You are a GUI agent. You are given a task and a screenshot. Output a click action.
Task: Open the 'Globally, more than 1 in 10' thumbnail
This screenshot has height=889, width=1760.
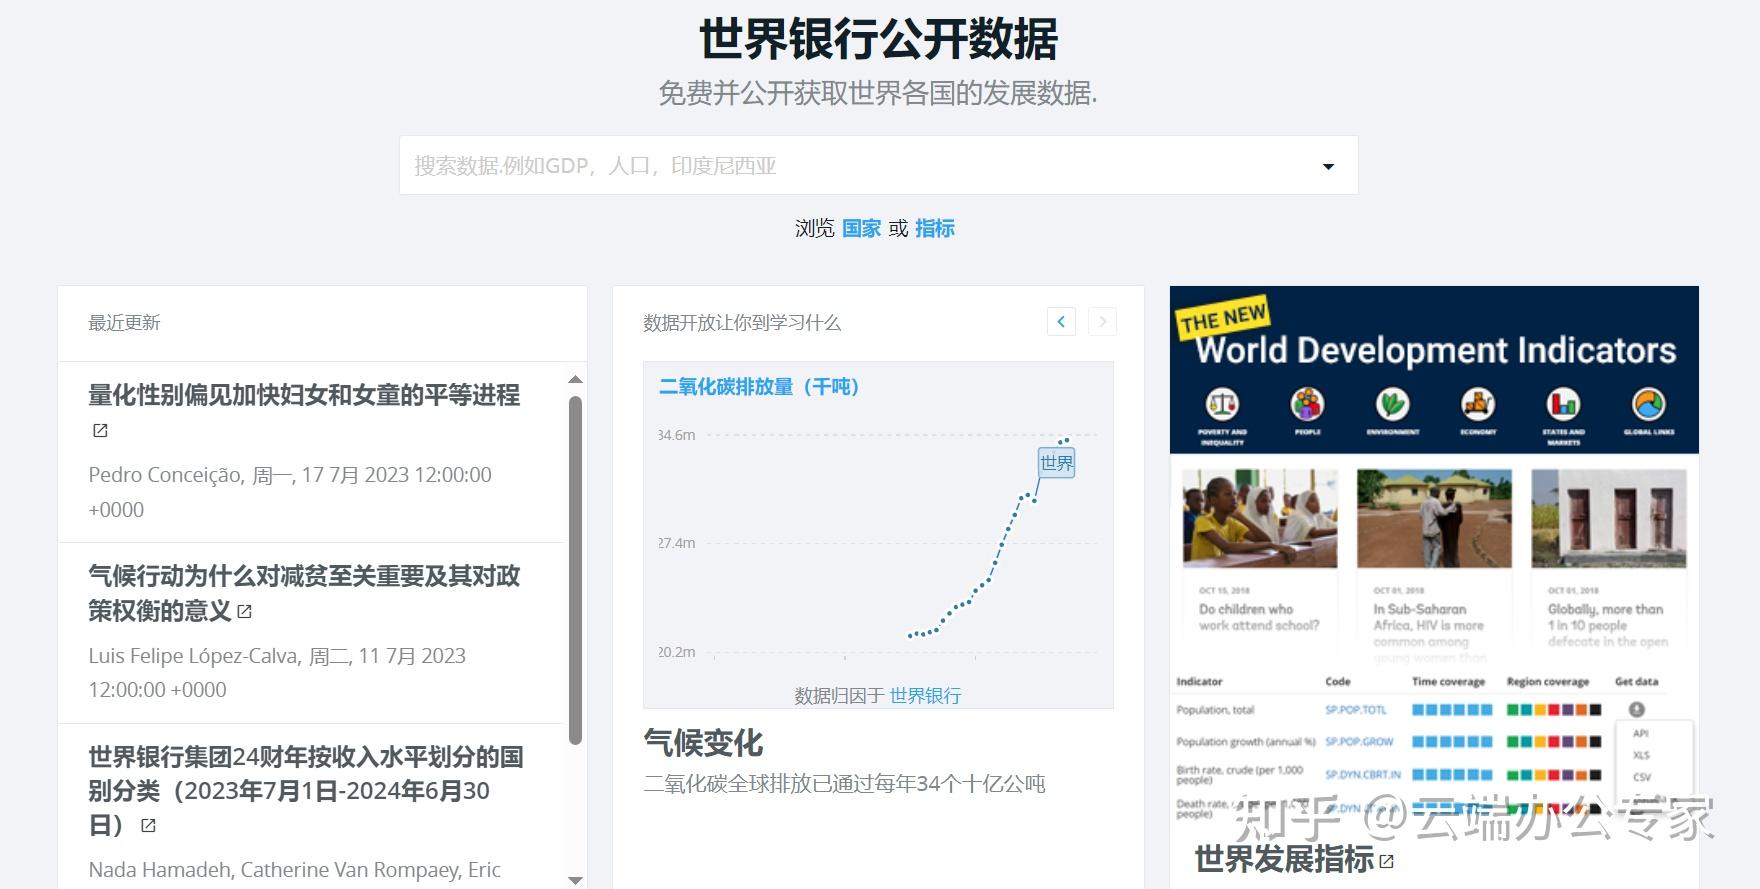(x=1609, y=519)
